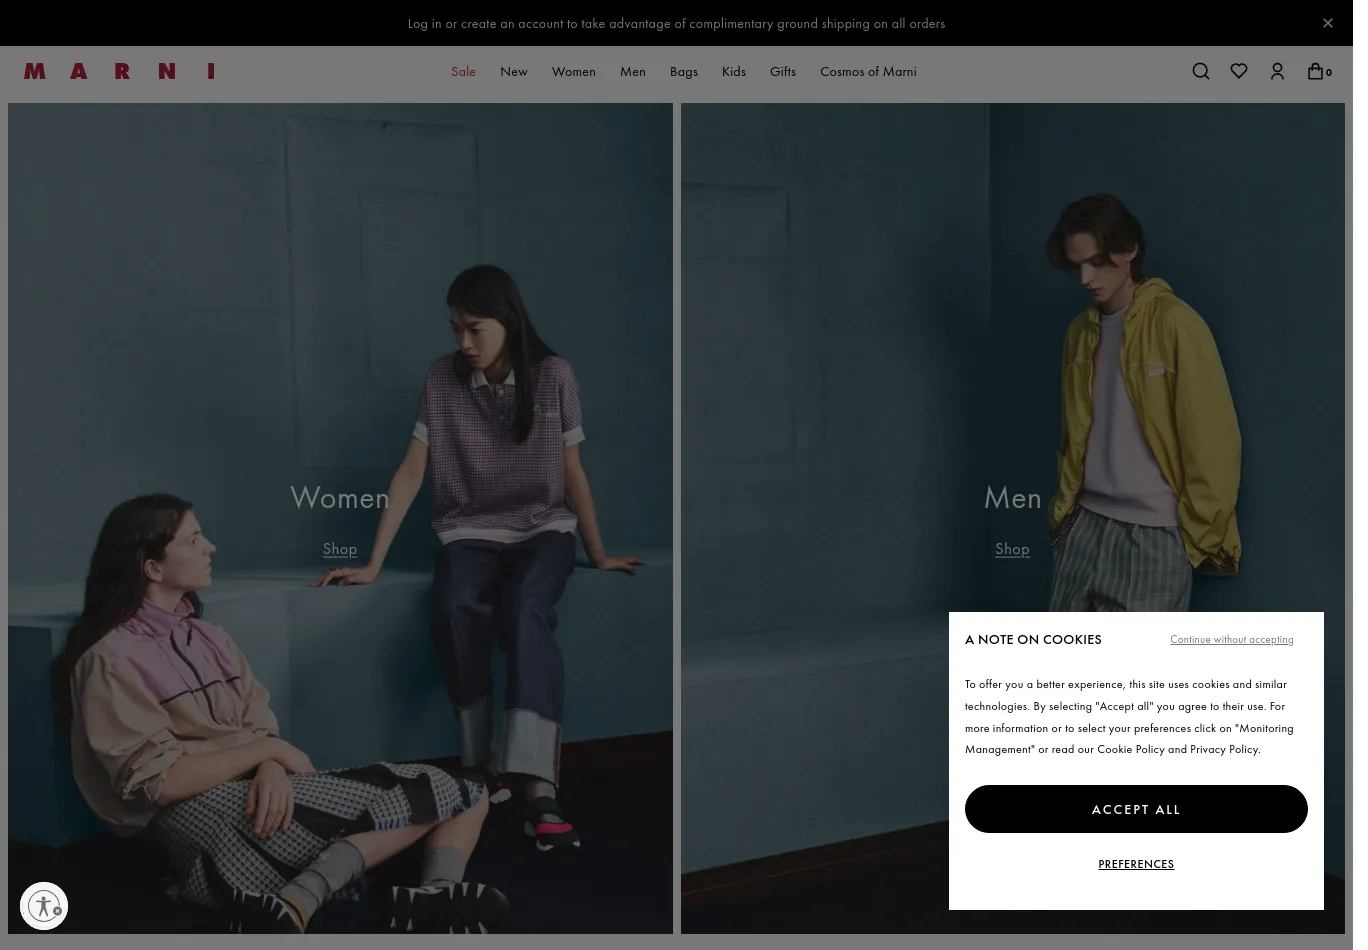Open the accessibility widget icon

pos(44,906)
